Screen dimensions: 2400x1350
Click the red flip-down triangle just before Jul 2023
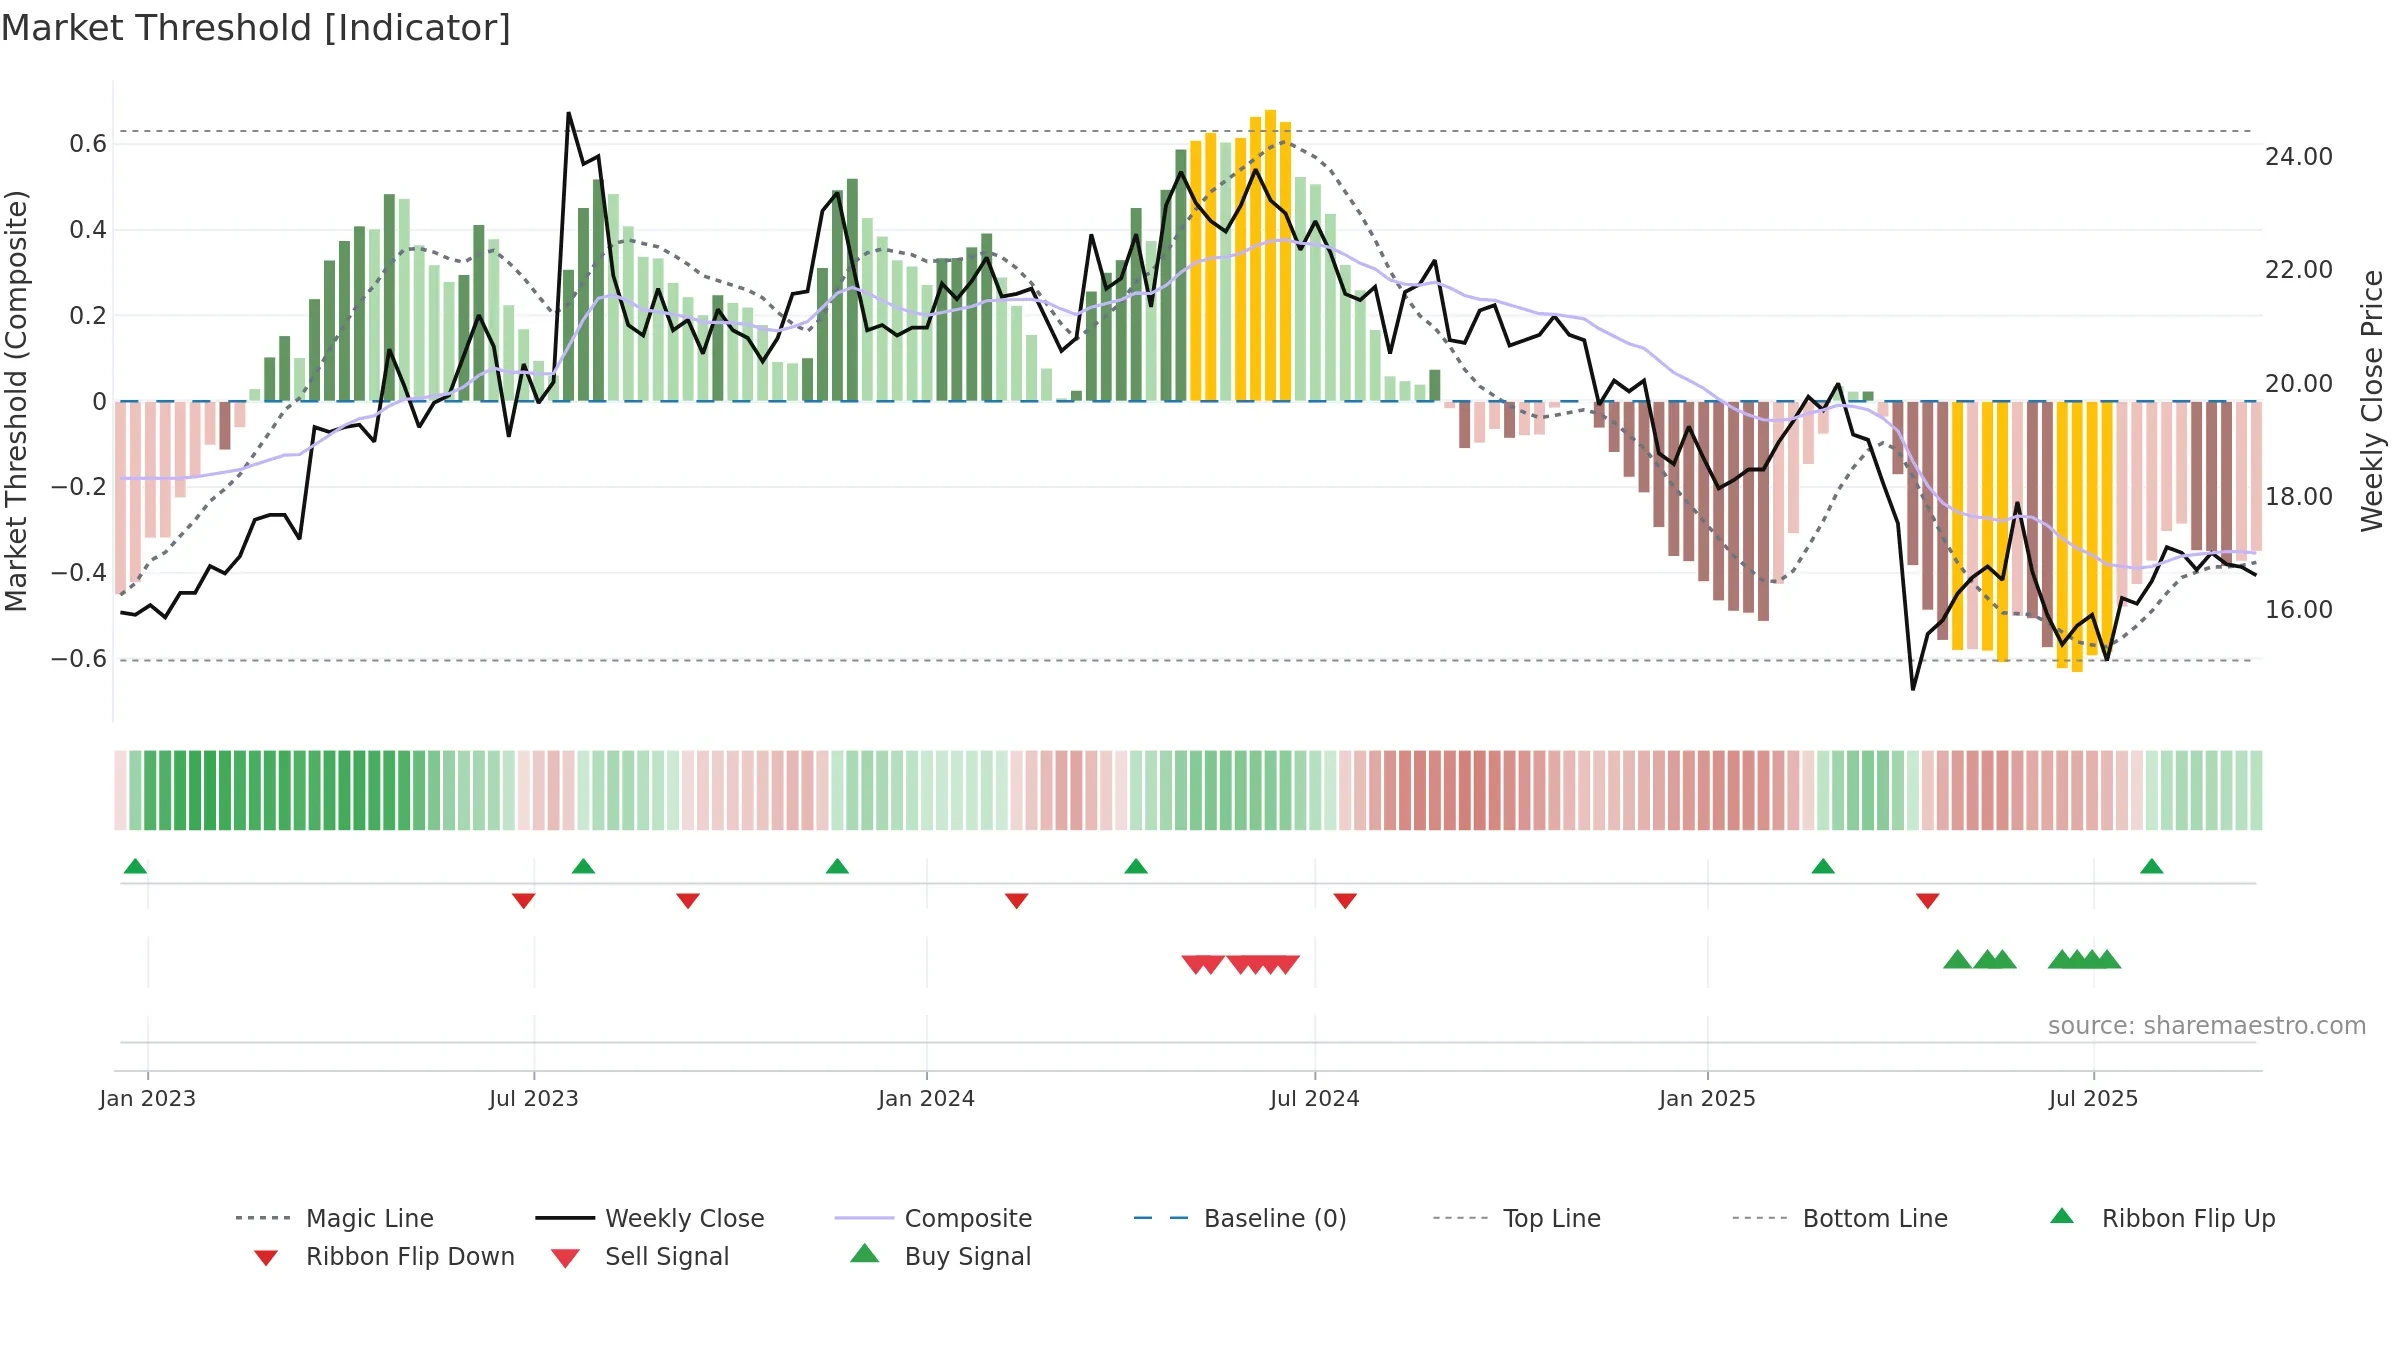pyautogui.click(x=523, y=901)
